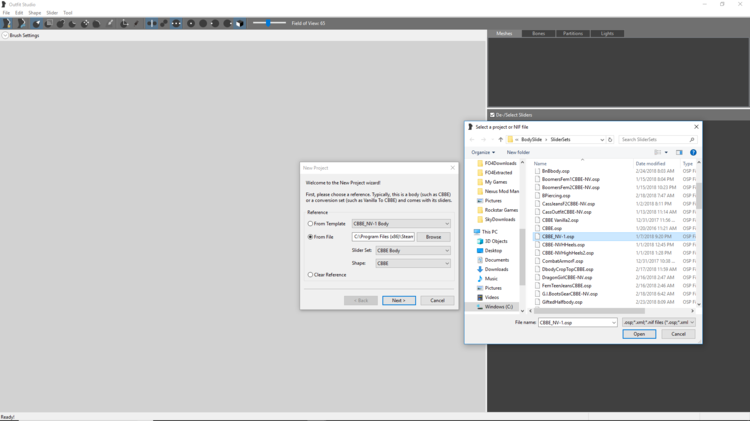
Task: Click the Search SliderSets field
Action: 657,140
